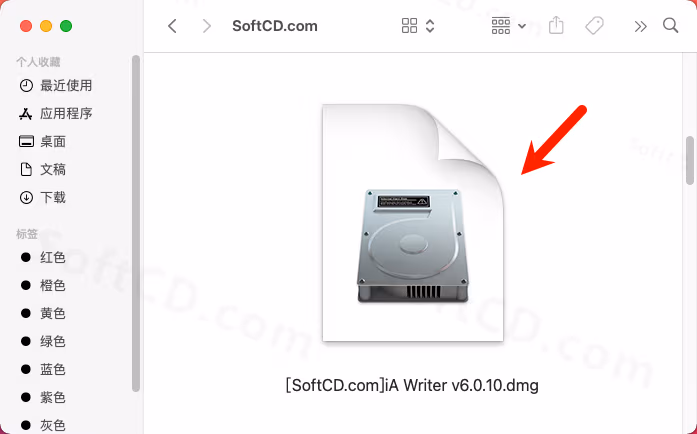Open the group-by options dropdown
Viewport: 697px width, 434px height.
509,26
